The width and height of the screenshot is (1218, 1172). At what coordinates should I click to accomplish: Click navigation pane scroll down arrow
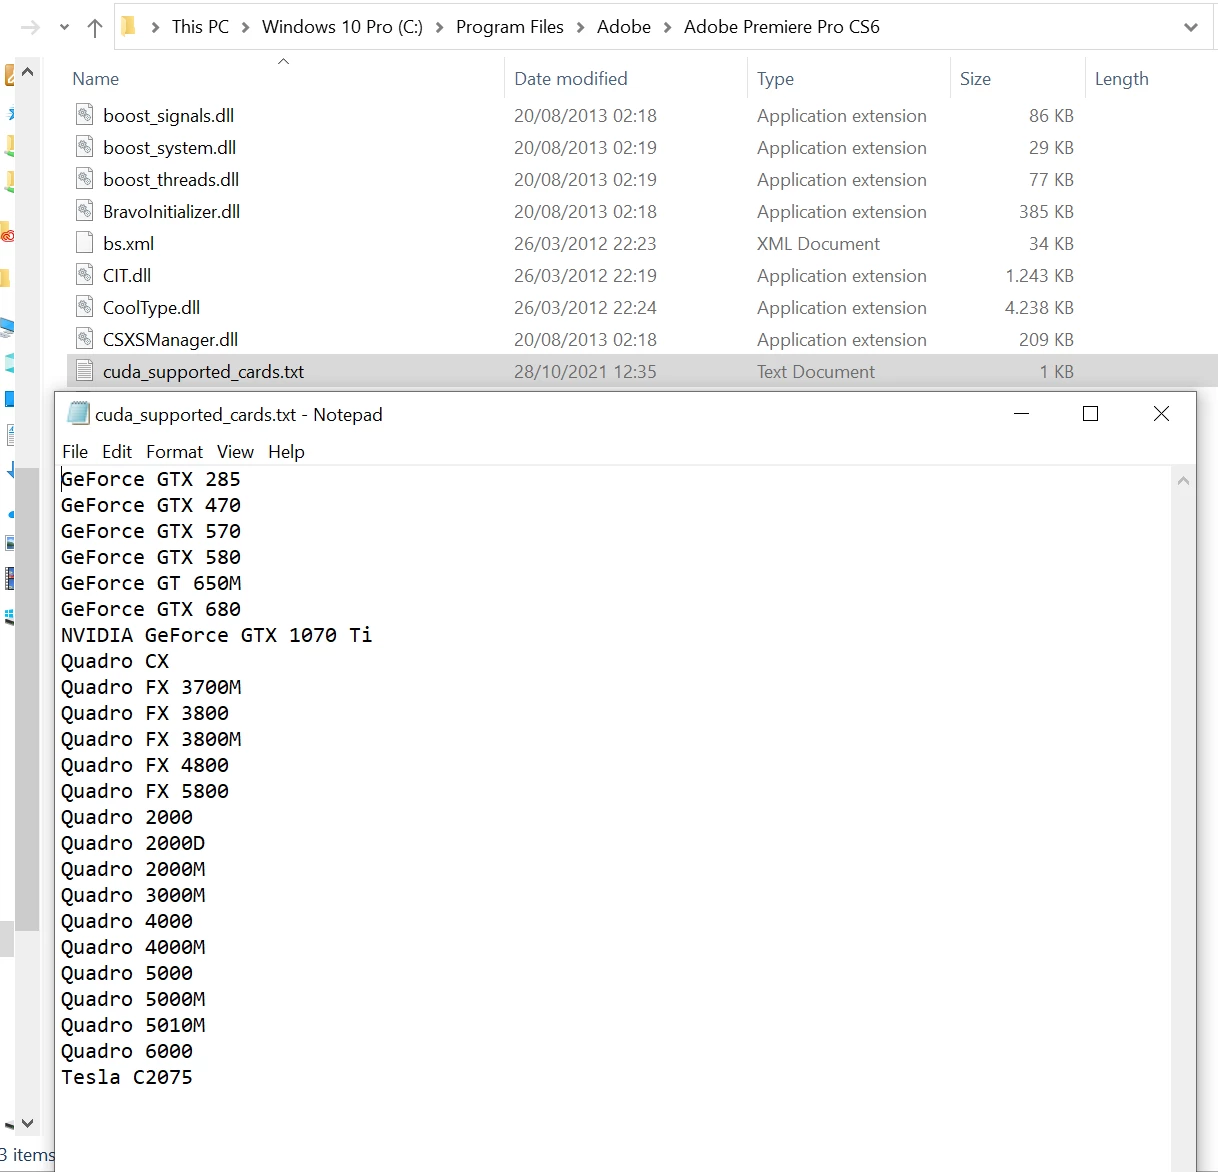tap(27, 1123)
